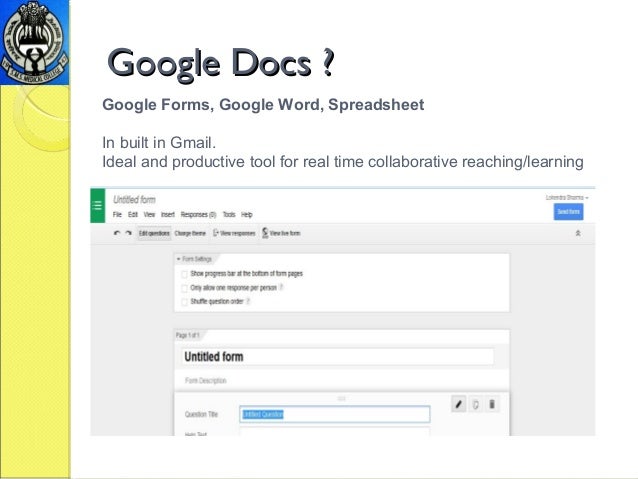Click View responses in the toolbar
This screenshot has width=638, height=479.
(234, 233)
